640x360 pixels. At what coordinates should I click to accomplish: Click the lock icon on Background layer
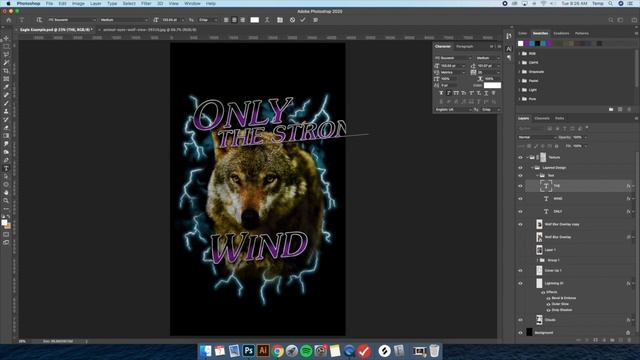click(x=628, y=333)
